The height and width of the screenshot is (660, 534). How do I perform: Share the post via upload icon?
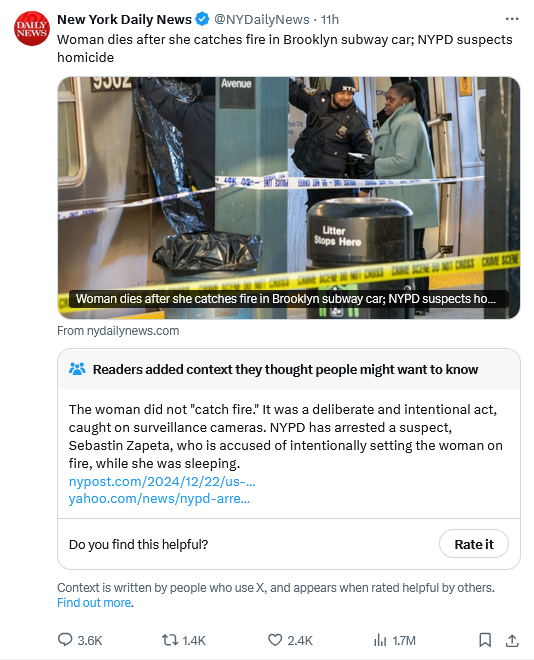[512, 640]
